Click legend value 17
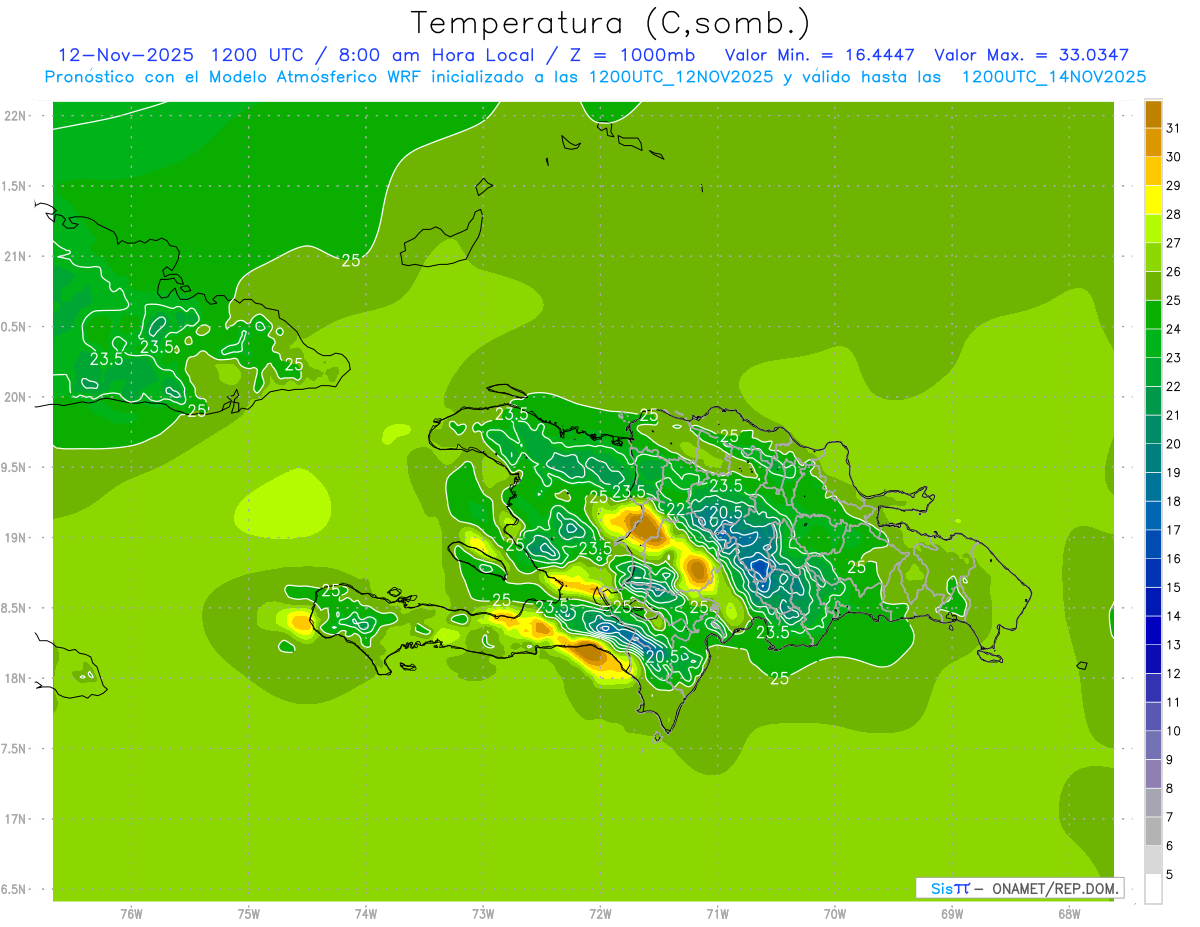The width and height of the screenshot is (1200, 927). click(x=1173, y=530)
